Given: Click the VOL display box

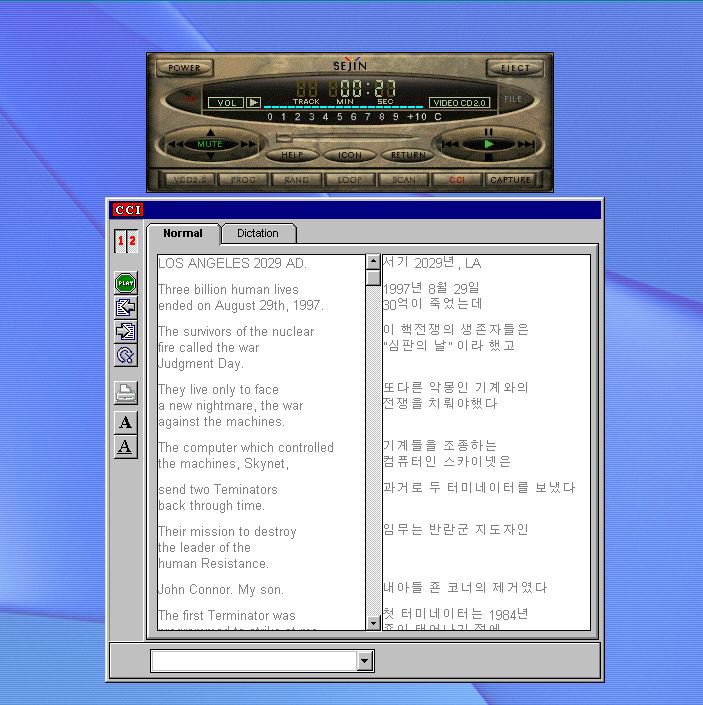Looking at the screenshot, I should click(226, 103).
